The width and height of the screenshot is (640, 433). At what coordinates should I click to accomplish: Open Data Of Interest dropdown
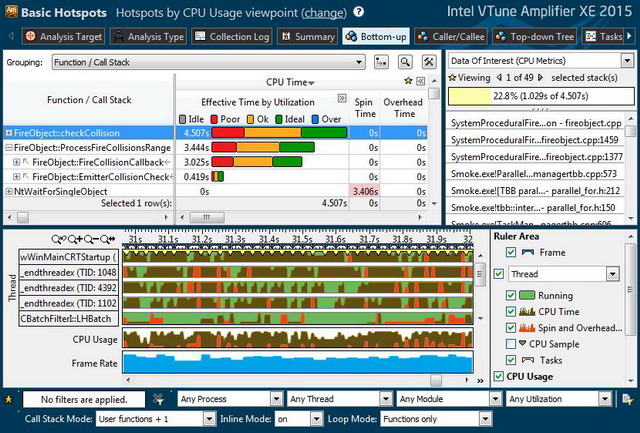click(x=627, y=61)
